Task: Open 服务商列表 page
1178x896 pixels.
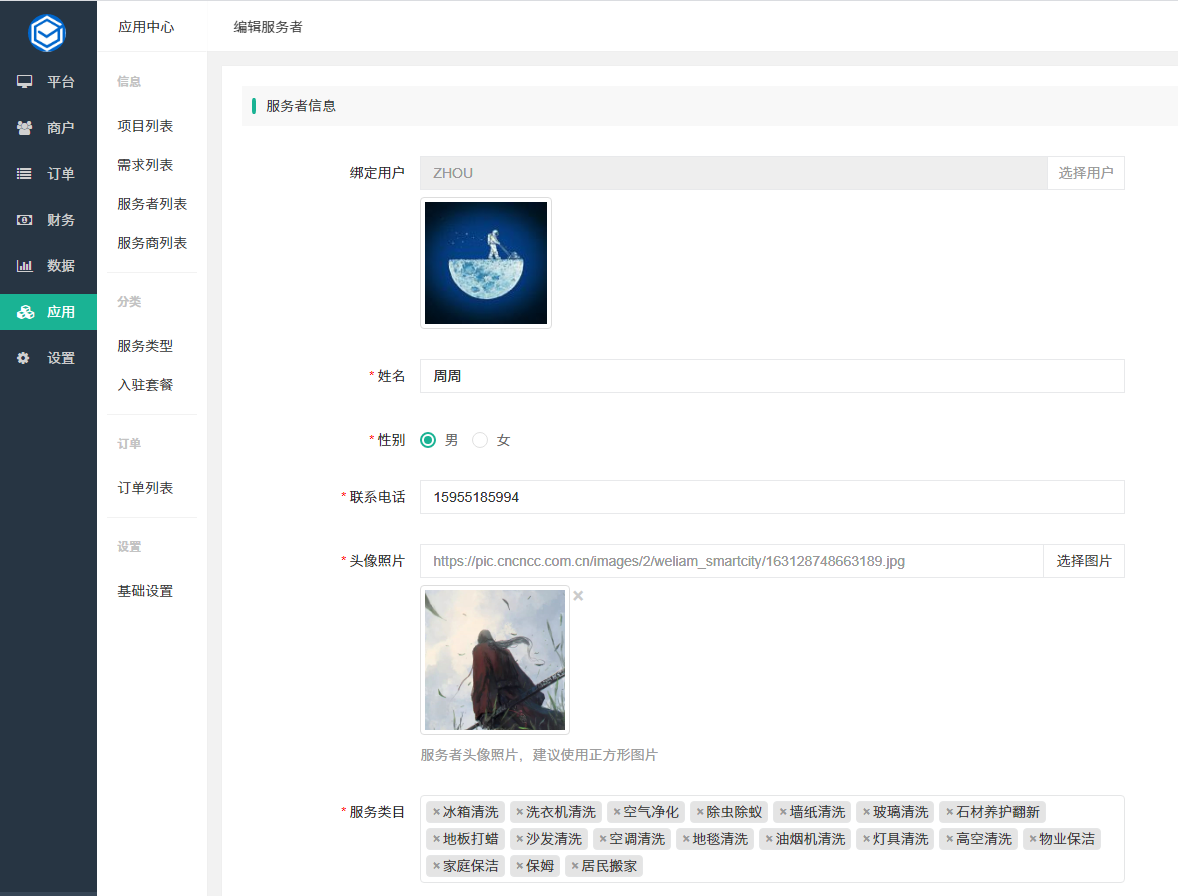Action: 152,243
